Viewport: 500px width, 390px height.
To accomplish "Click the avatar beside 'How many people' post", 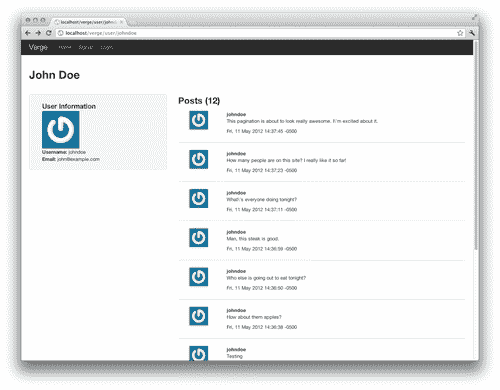I will coord(199,159).
